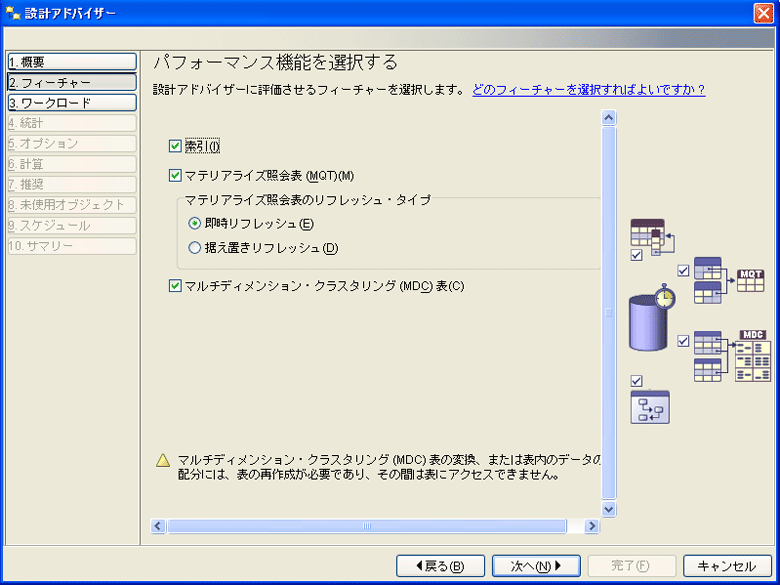
Task: Open どのフィーチャーを選択すればよいですか？ help link
Action: tap(588, 90)
